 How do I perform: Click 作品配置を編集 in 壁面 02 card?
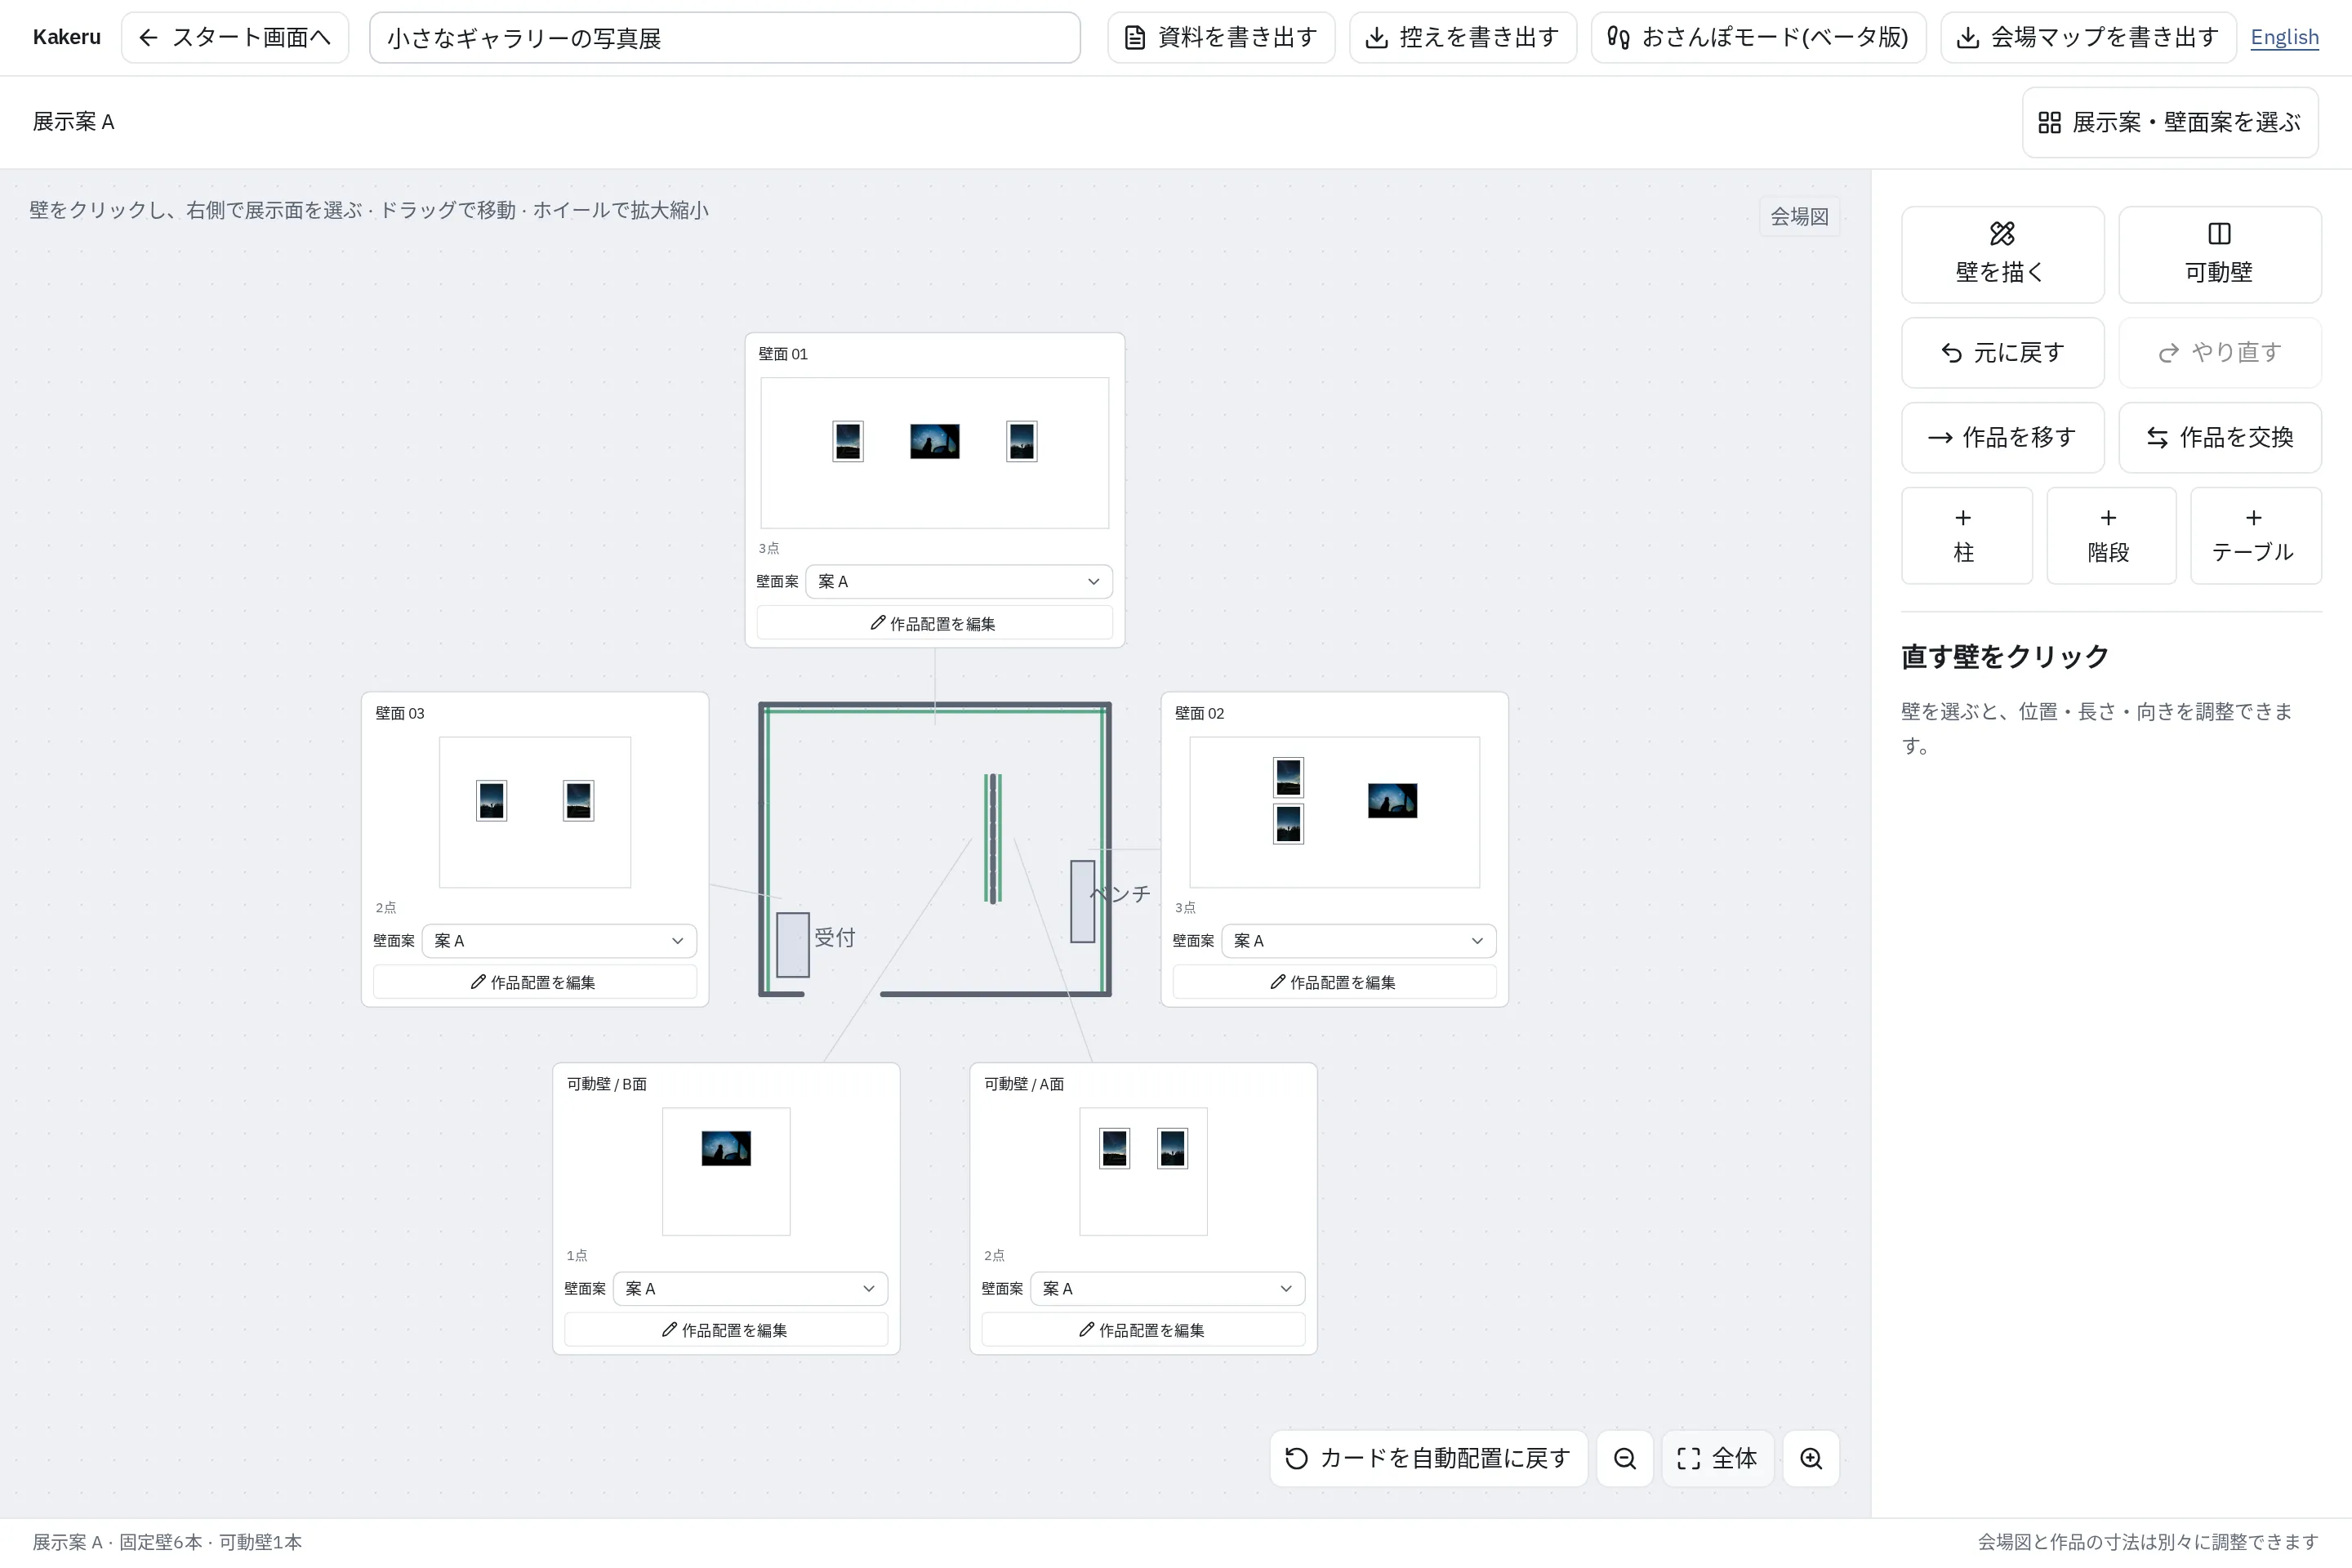pos(1334,982)
